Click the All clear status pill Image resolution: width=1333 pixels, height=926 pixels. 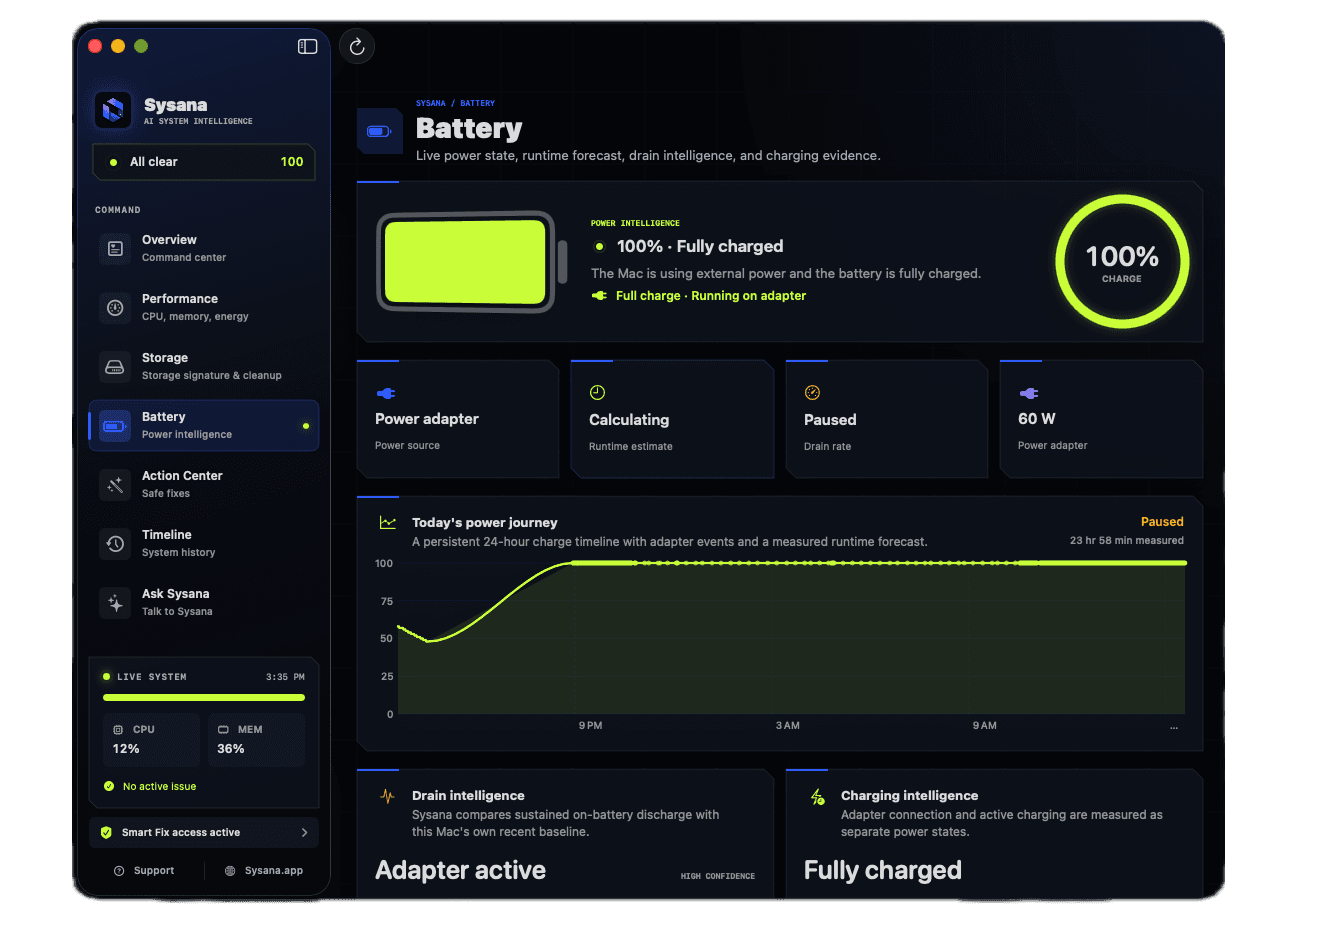point(204,162)
